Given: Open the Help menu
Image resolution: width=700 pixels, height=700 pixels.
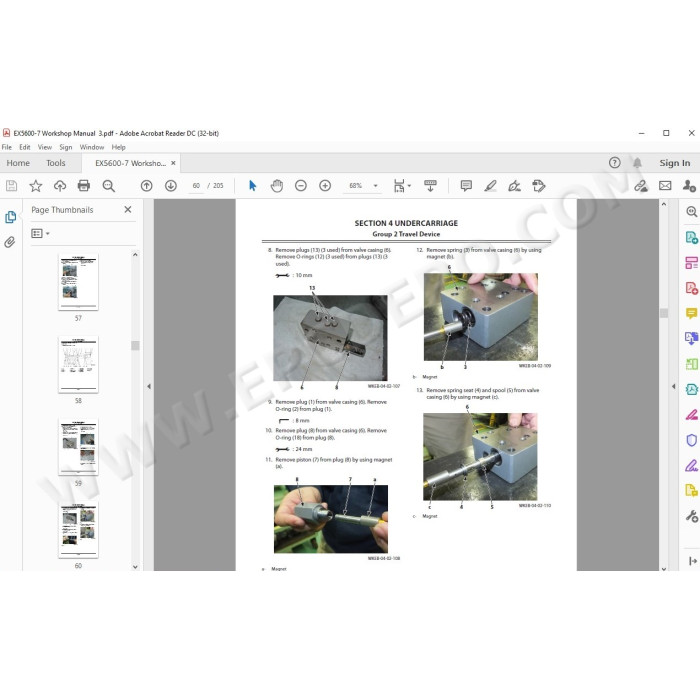Looking at the screenshot, I should point(118,147).
